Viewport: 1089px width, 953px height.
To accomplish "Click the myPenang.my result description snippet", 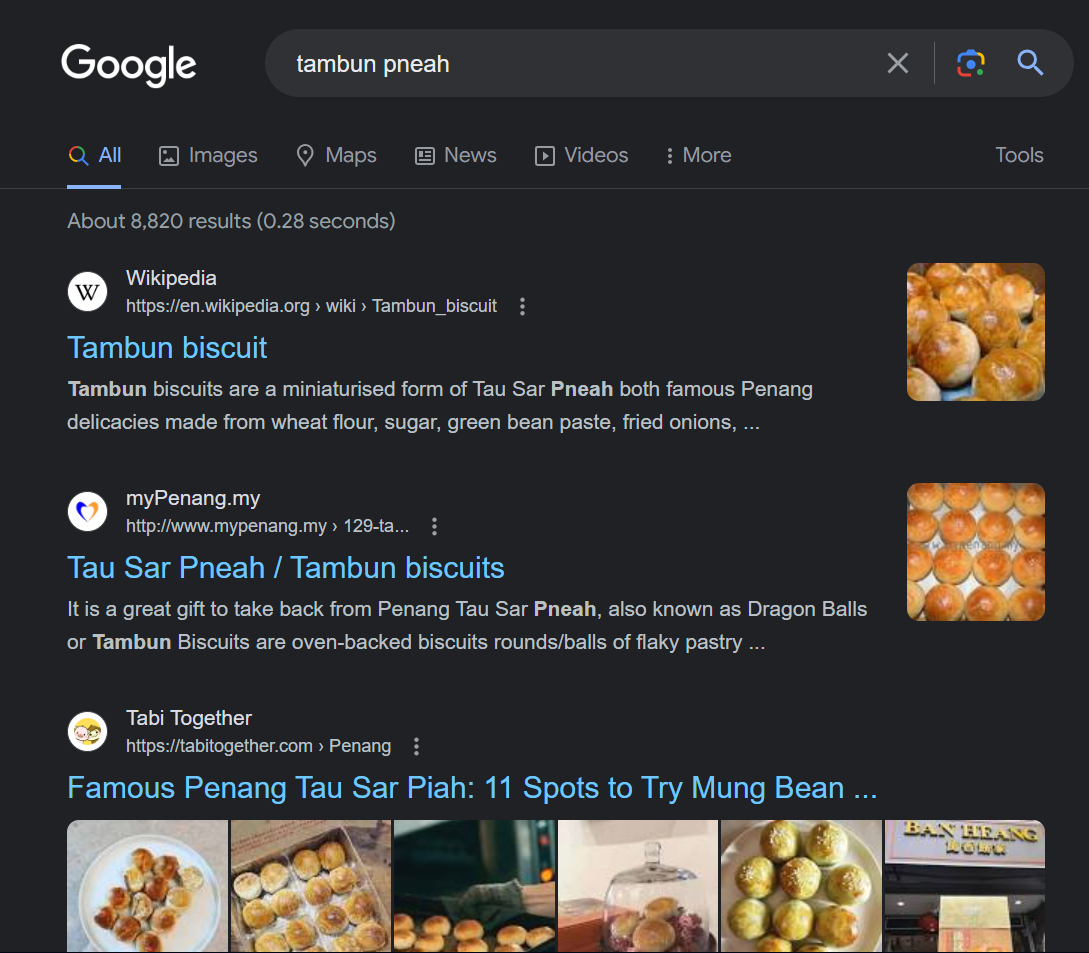I will pyautogui.click(x=467, y=626).
